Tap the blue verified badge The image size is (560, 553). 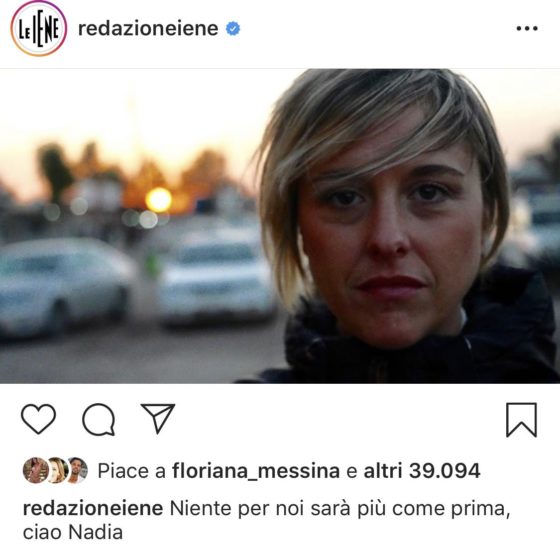coord(233,29)
